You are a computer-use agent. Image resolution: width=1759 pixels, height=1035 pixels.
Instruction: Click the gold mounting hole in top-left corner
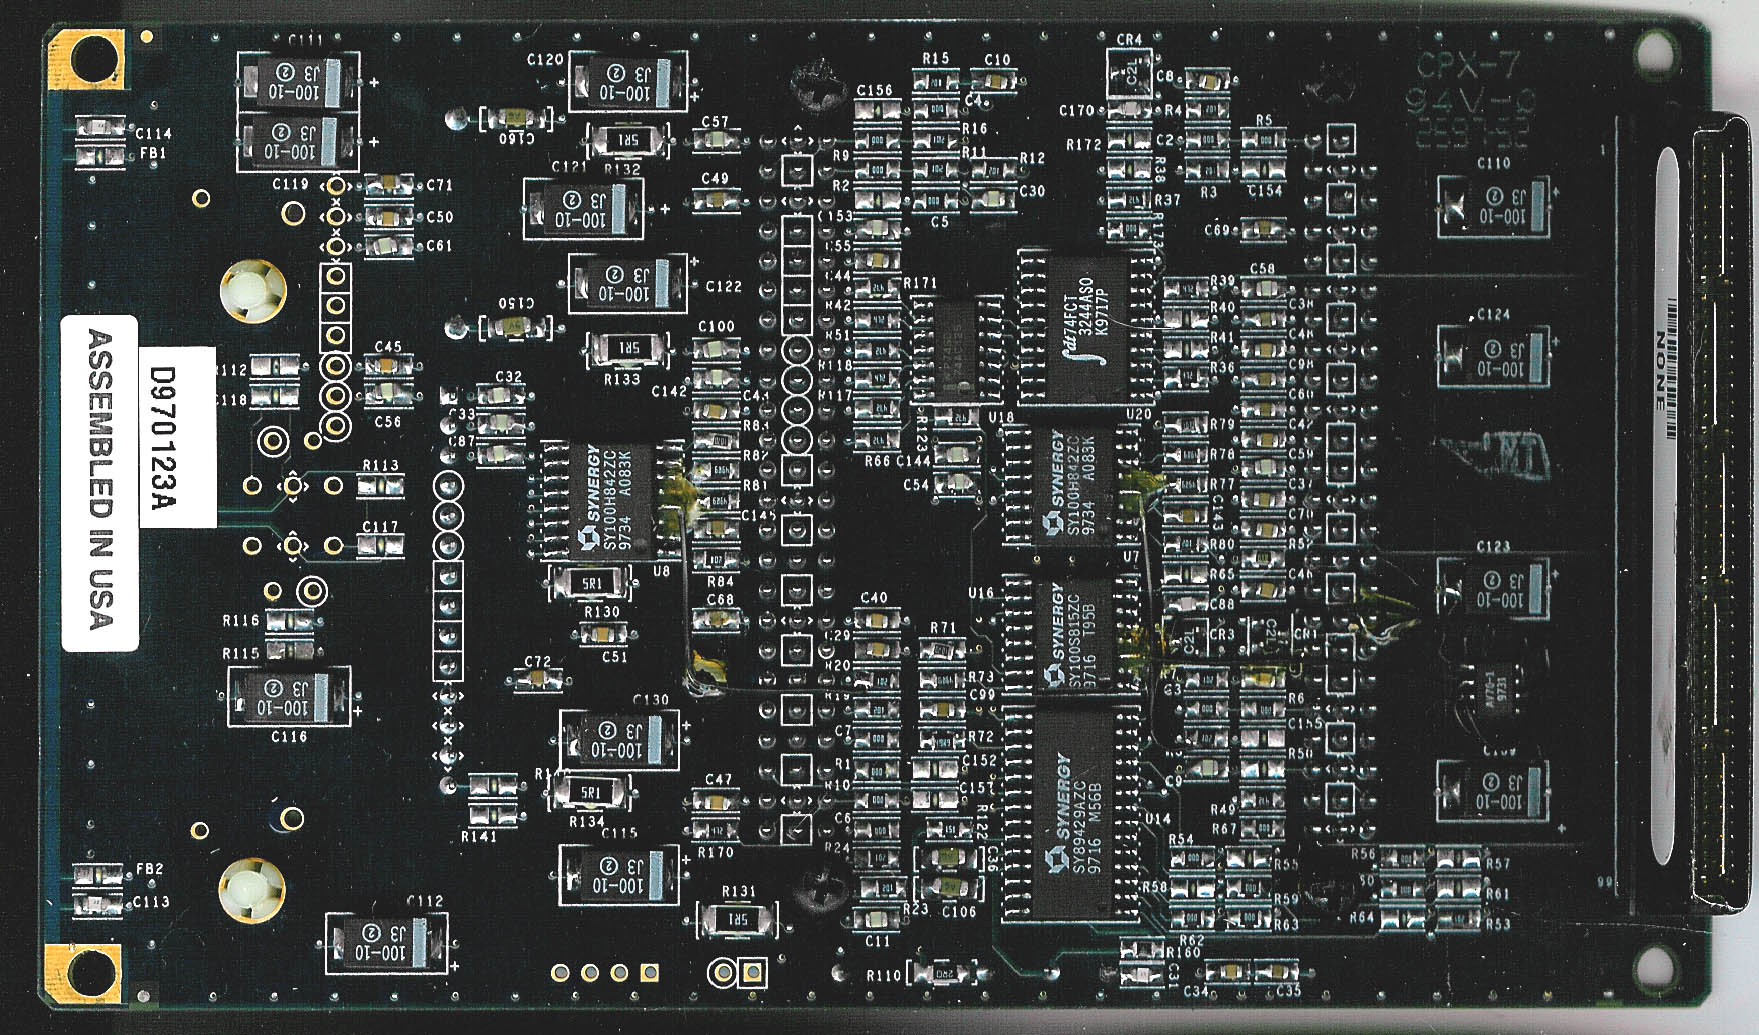click(88, 61)
